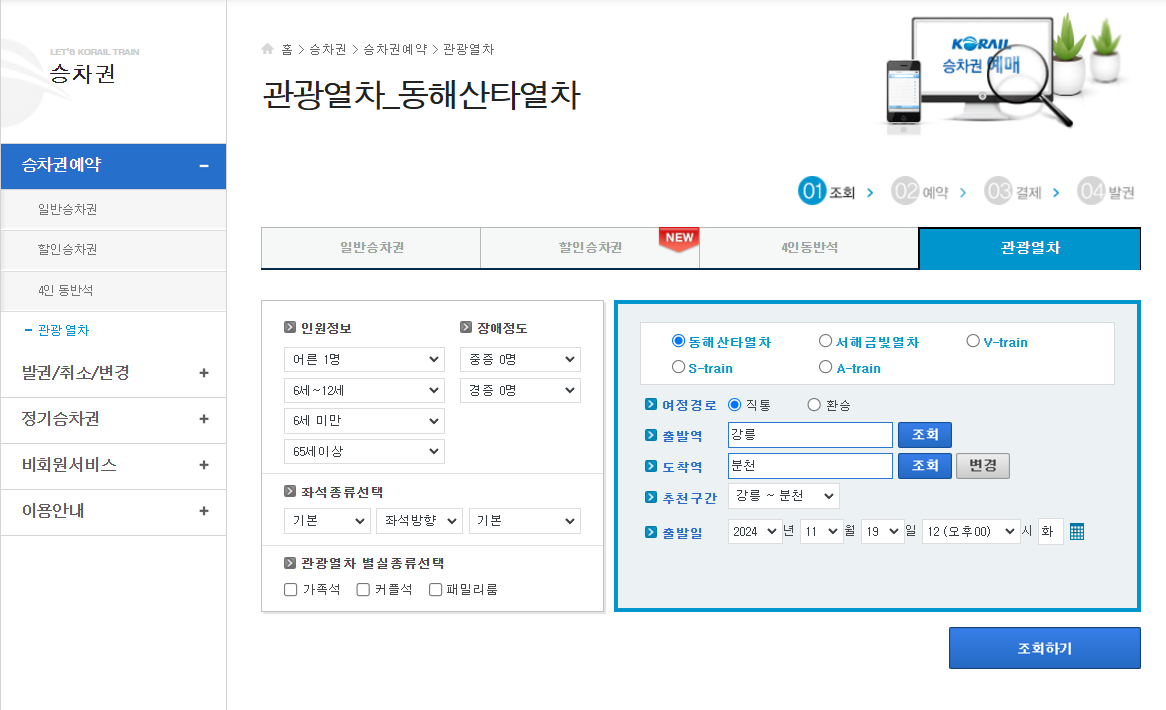Open first 기본 seat type dropdown
This screenshot has height=710, width=1166.
pyautogui.click(x=327, y=521)
